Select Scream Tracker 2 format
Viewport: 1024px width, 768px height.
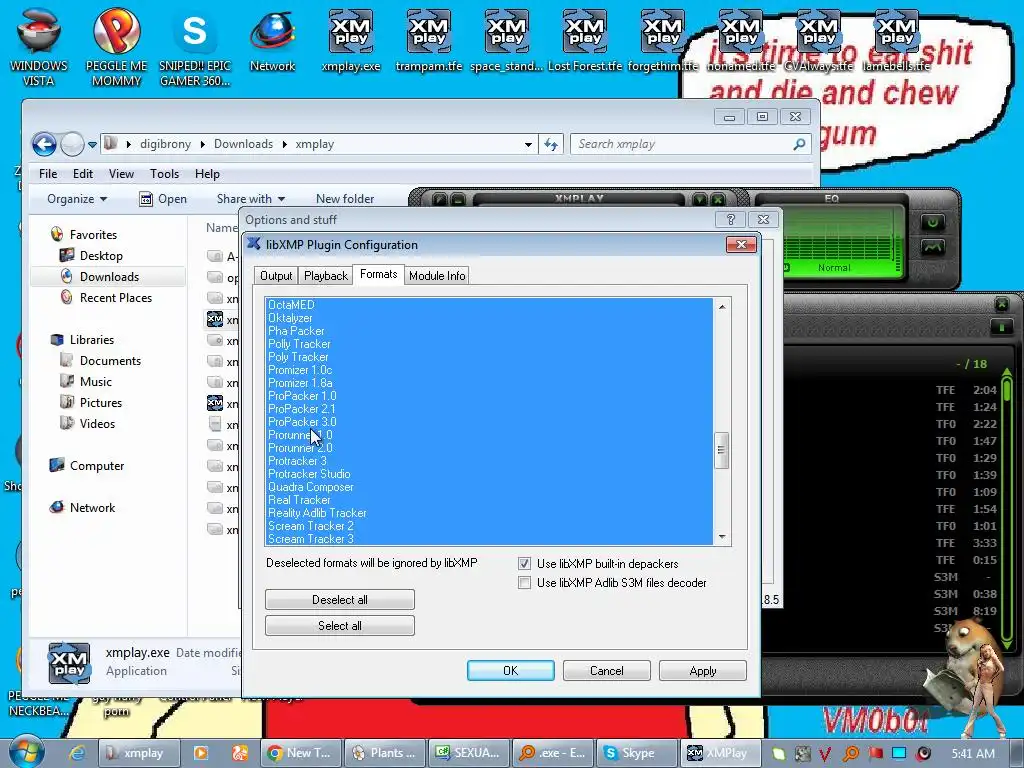pos(489,526)
